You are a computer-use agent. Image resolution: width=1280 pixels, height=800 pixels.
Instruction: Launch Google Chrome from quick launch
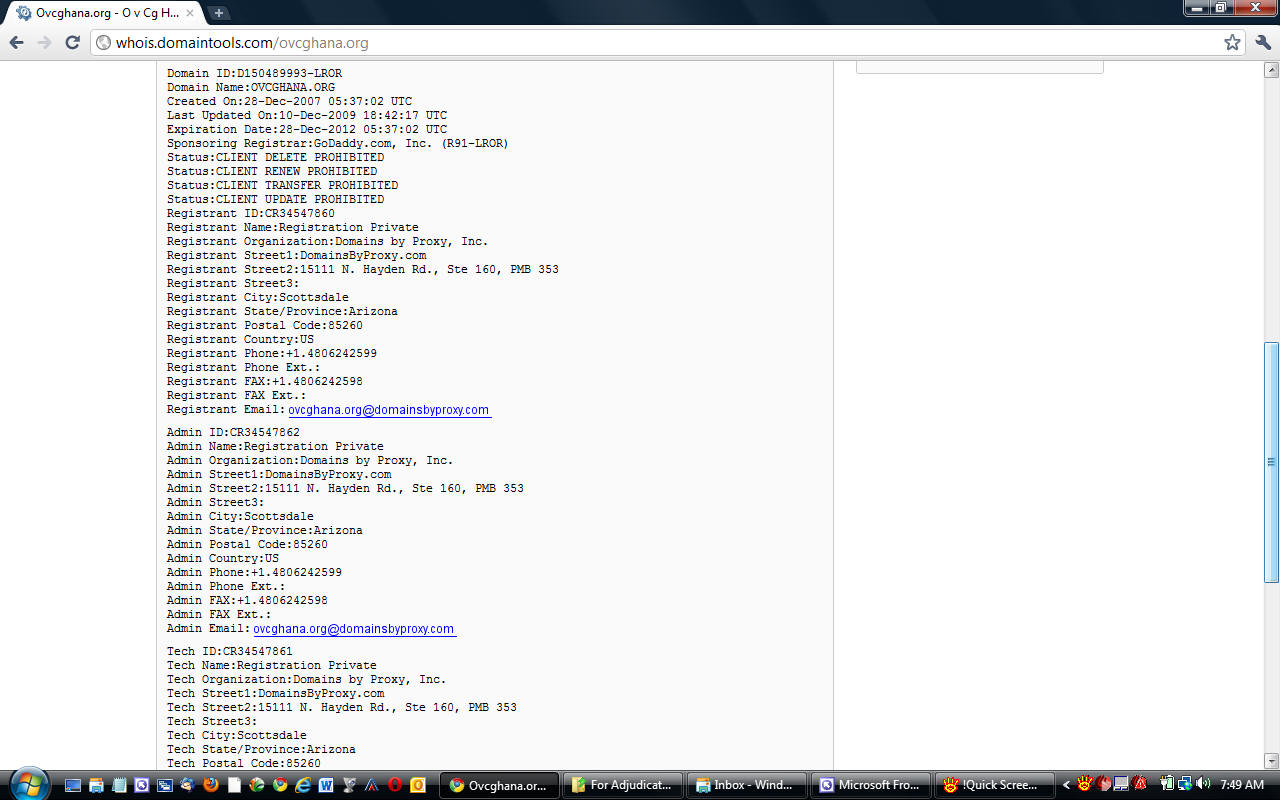[280, 785]
